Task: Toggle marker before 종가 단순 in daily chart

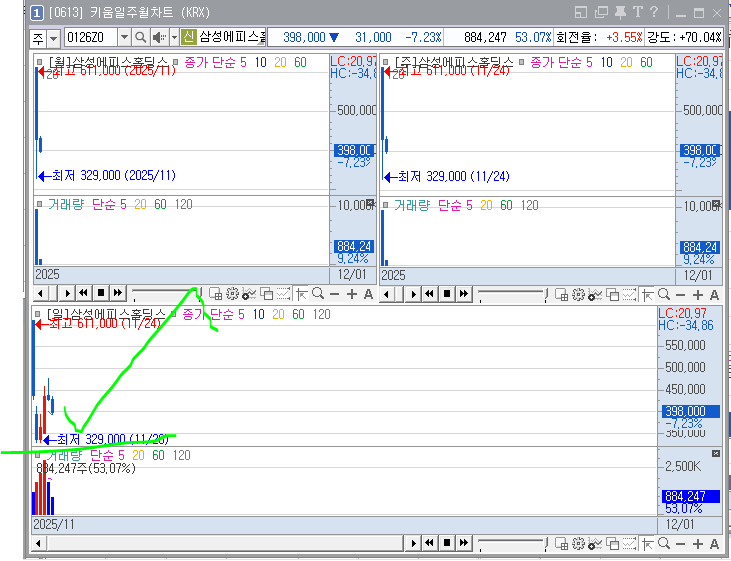Action: pos(173,314)
